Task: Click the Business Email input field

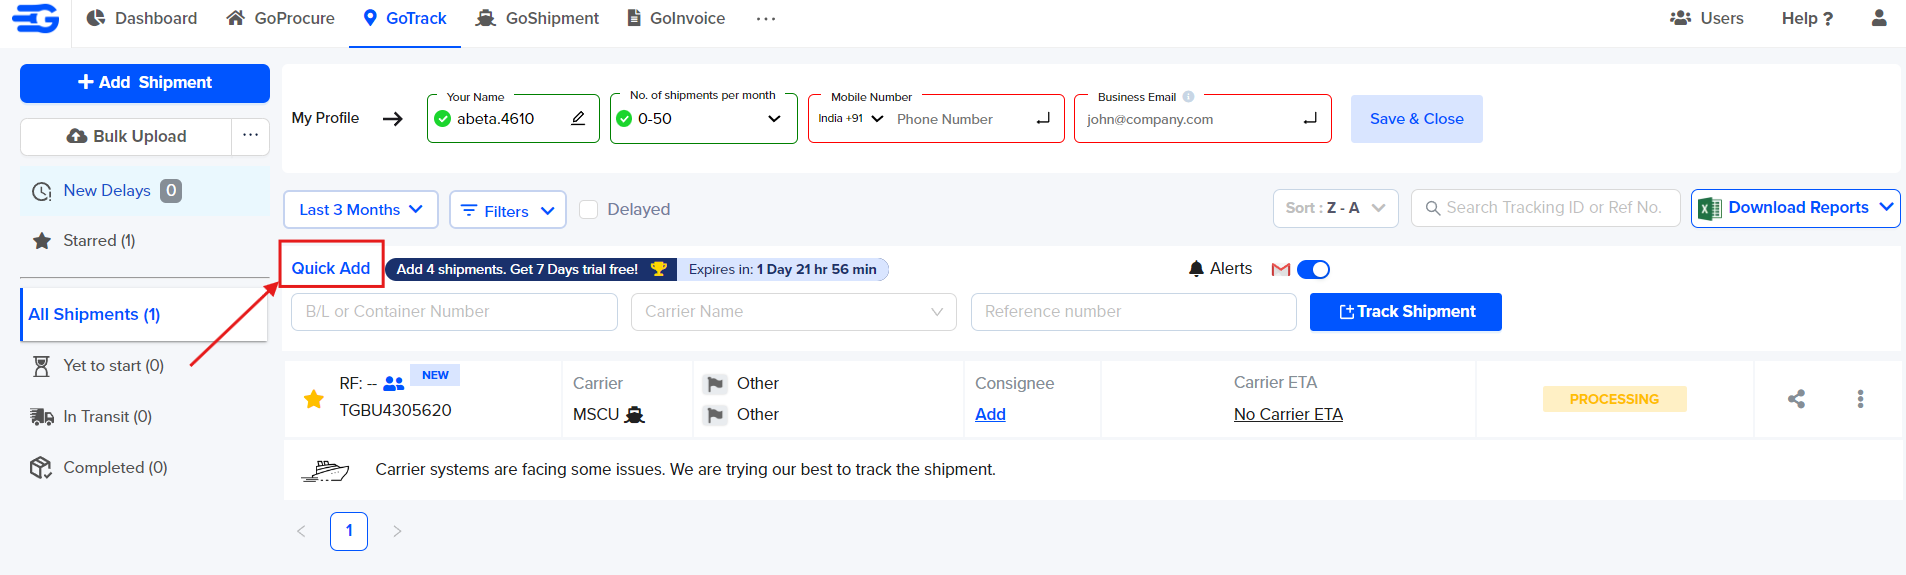Action: (1190, 119)
